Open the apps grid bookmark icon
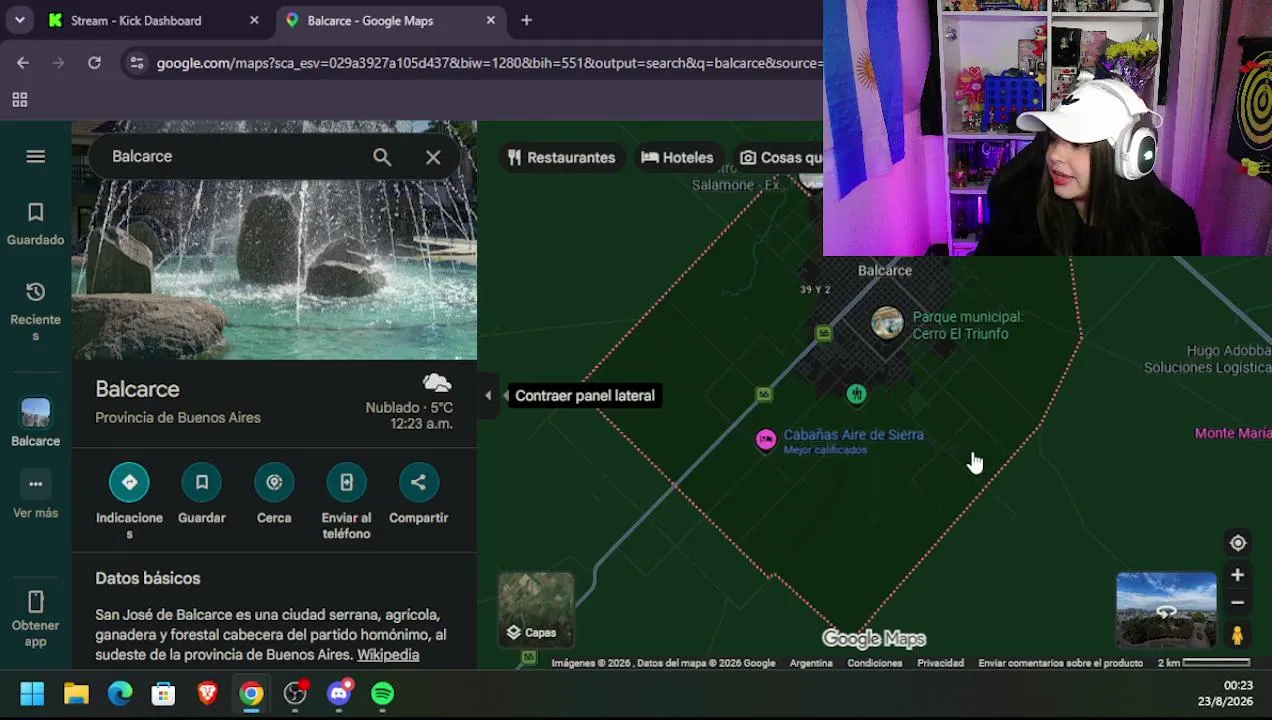This screenshot has height=720, width=1272. (19, 100)
